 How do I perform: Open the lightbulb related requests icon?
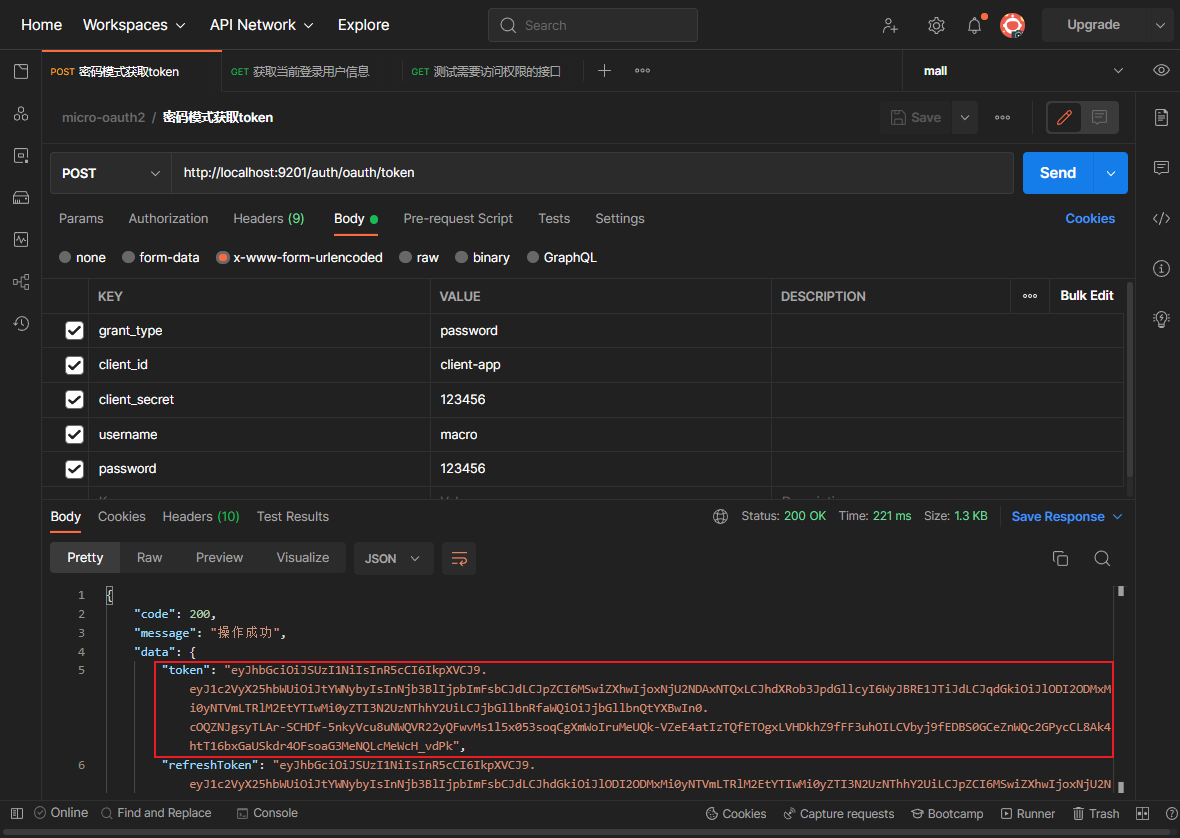(1161, 319)
